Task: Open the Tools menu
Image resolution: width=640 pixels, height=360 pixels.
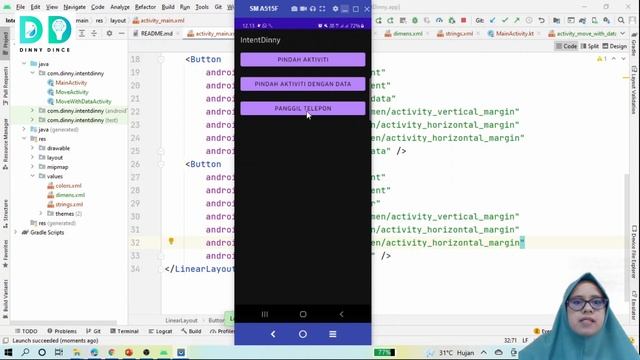Action: tap(202, 7)
